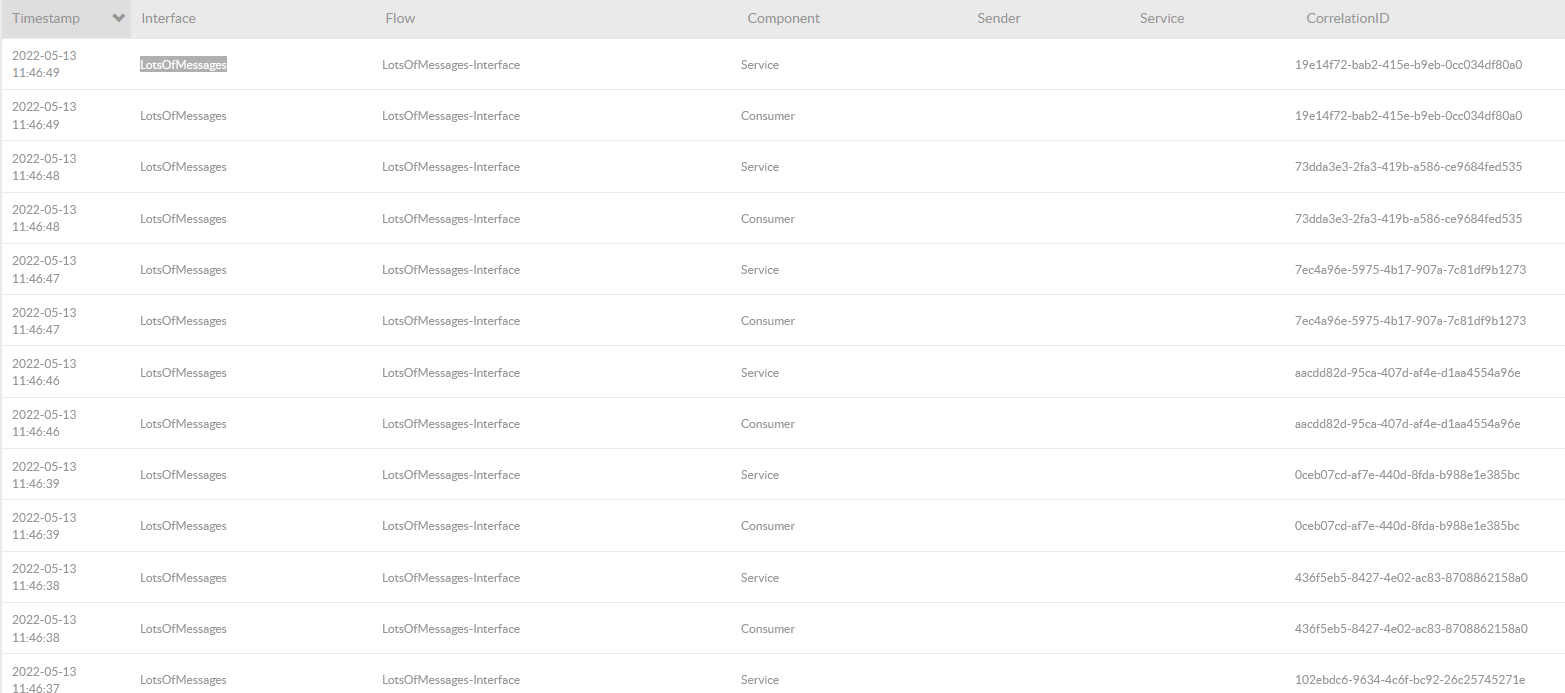The width and height of the screenshot is (1565, 693).
Task: Click the 11:46:49 Service row's correlation ID
Action: click(1408, 65)
